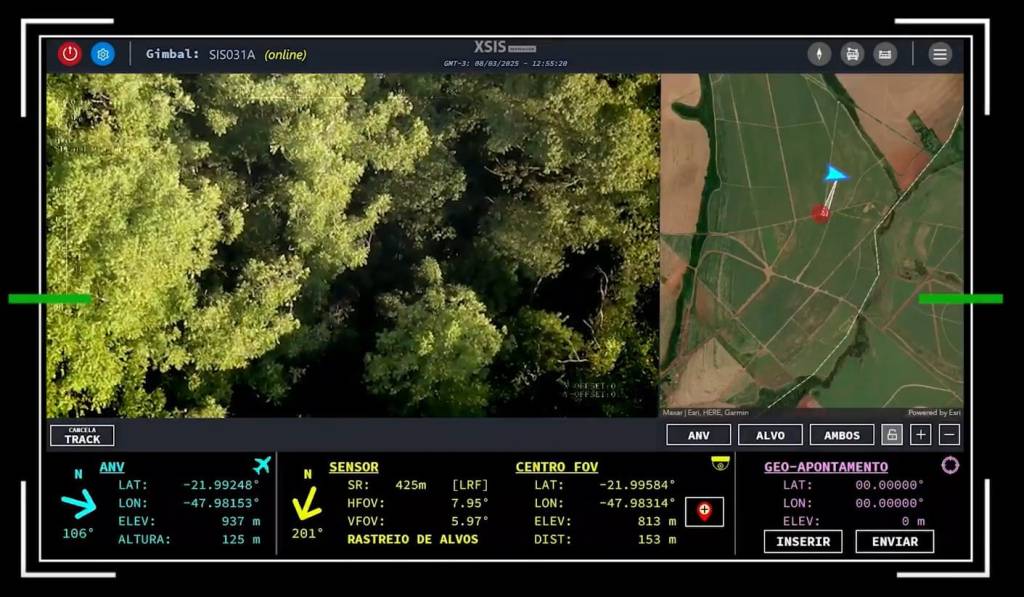1024x597 pixels.
Task: Zoom out the map with the minus control
Action: (x=947, y=435)
